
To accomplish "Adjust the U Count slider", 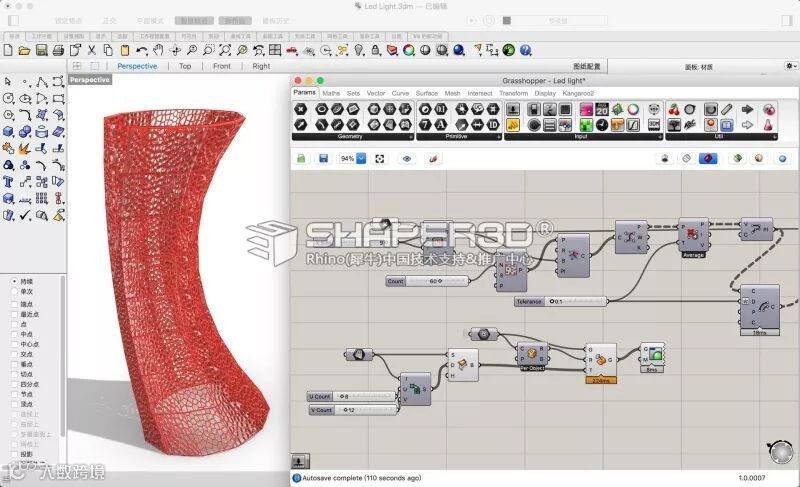I will tap(352, 396).
